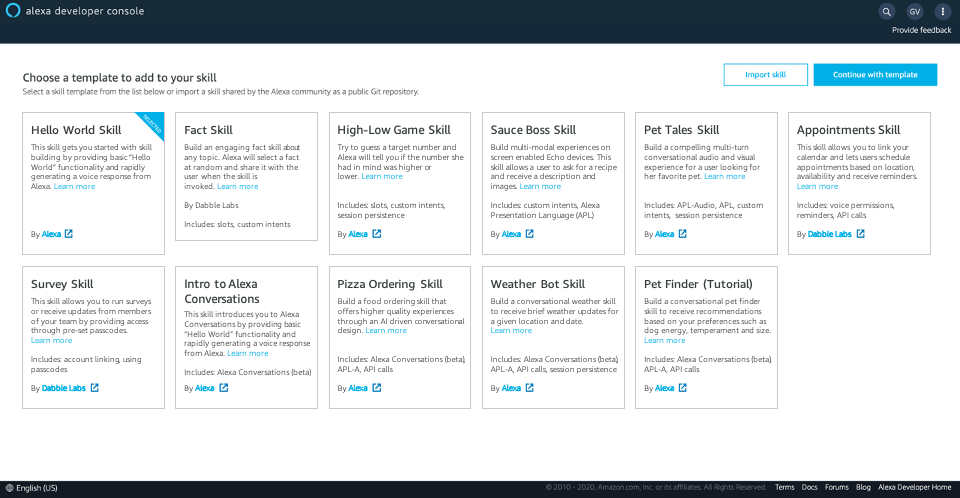The image size is (960, 498).
Task: Open Alexa author link in Pet Tales Skill
Action: click(664, 234)
